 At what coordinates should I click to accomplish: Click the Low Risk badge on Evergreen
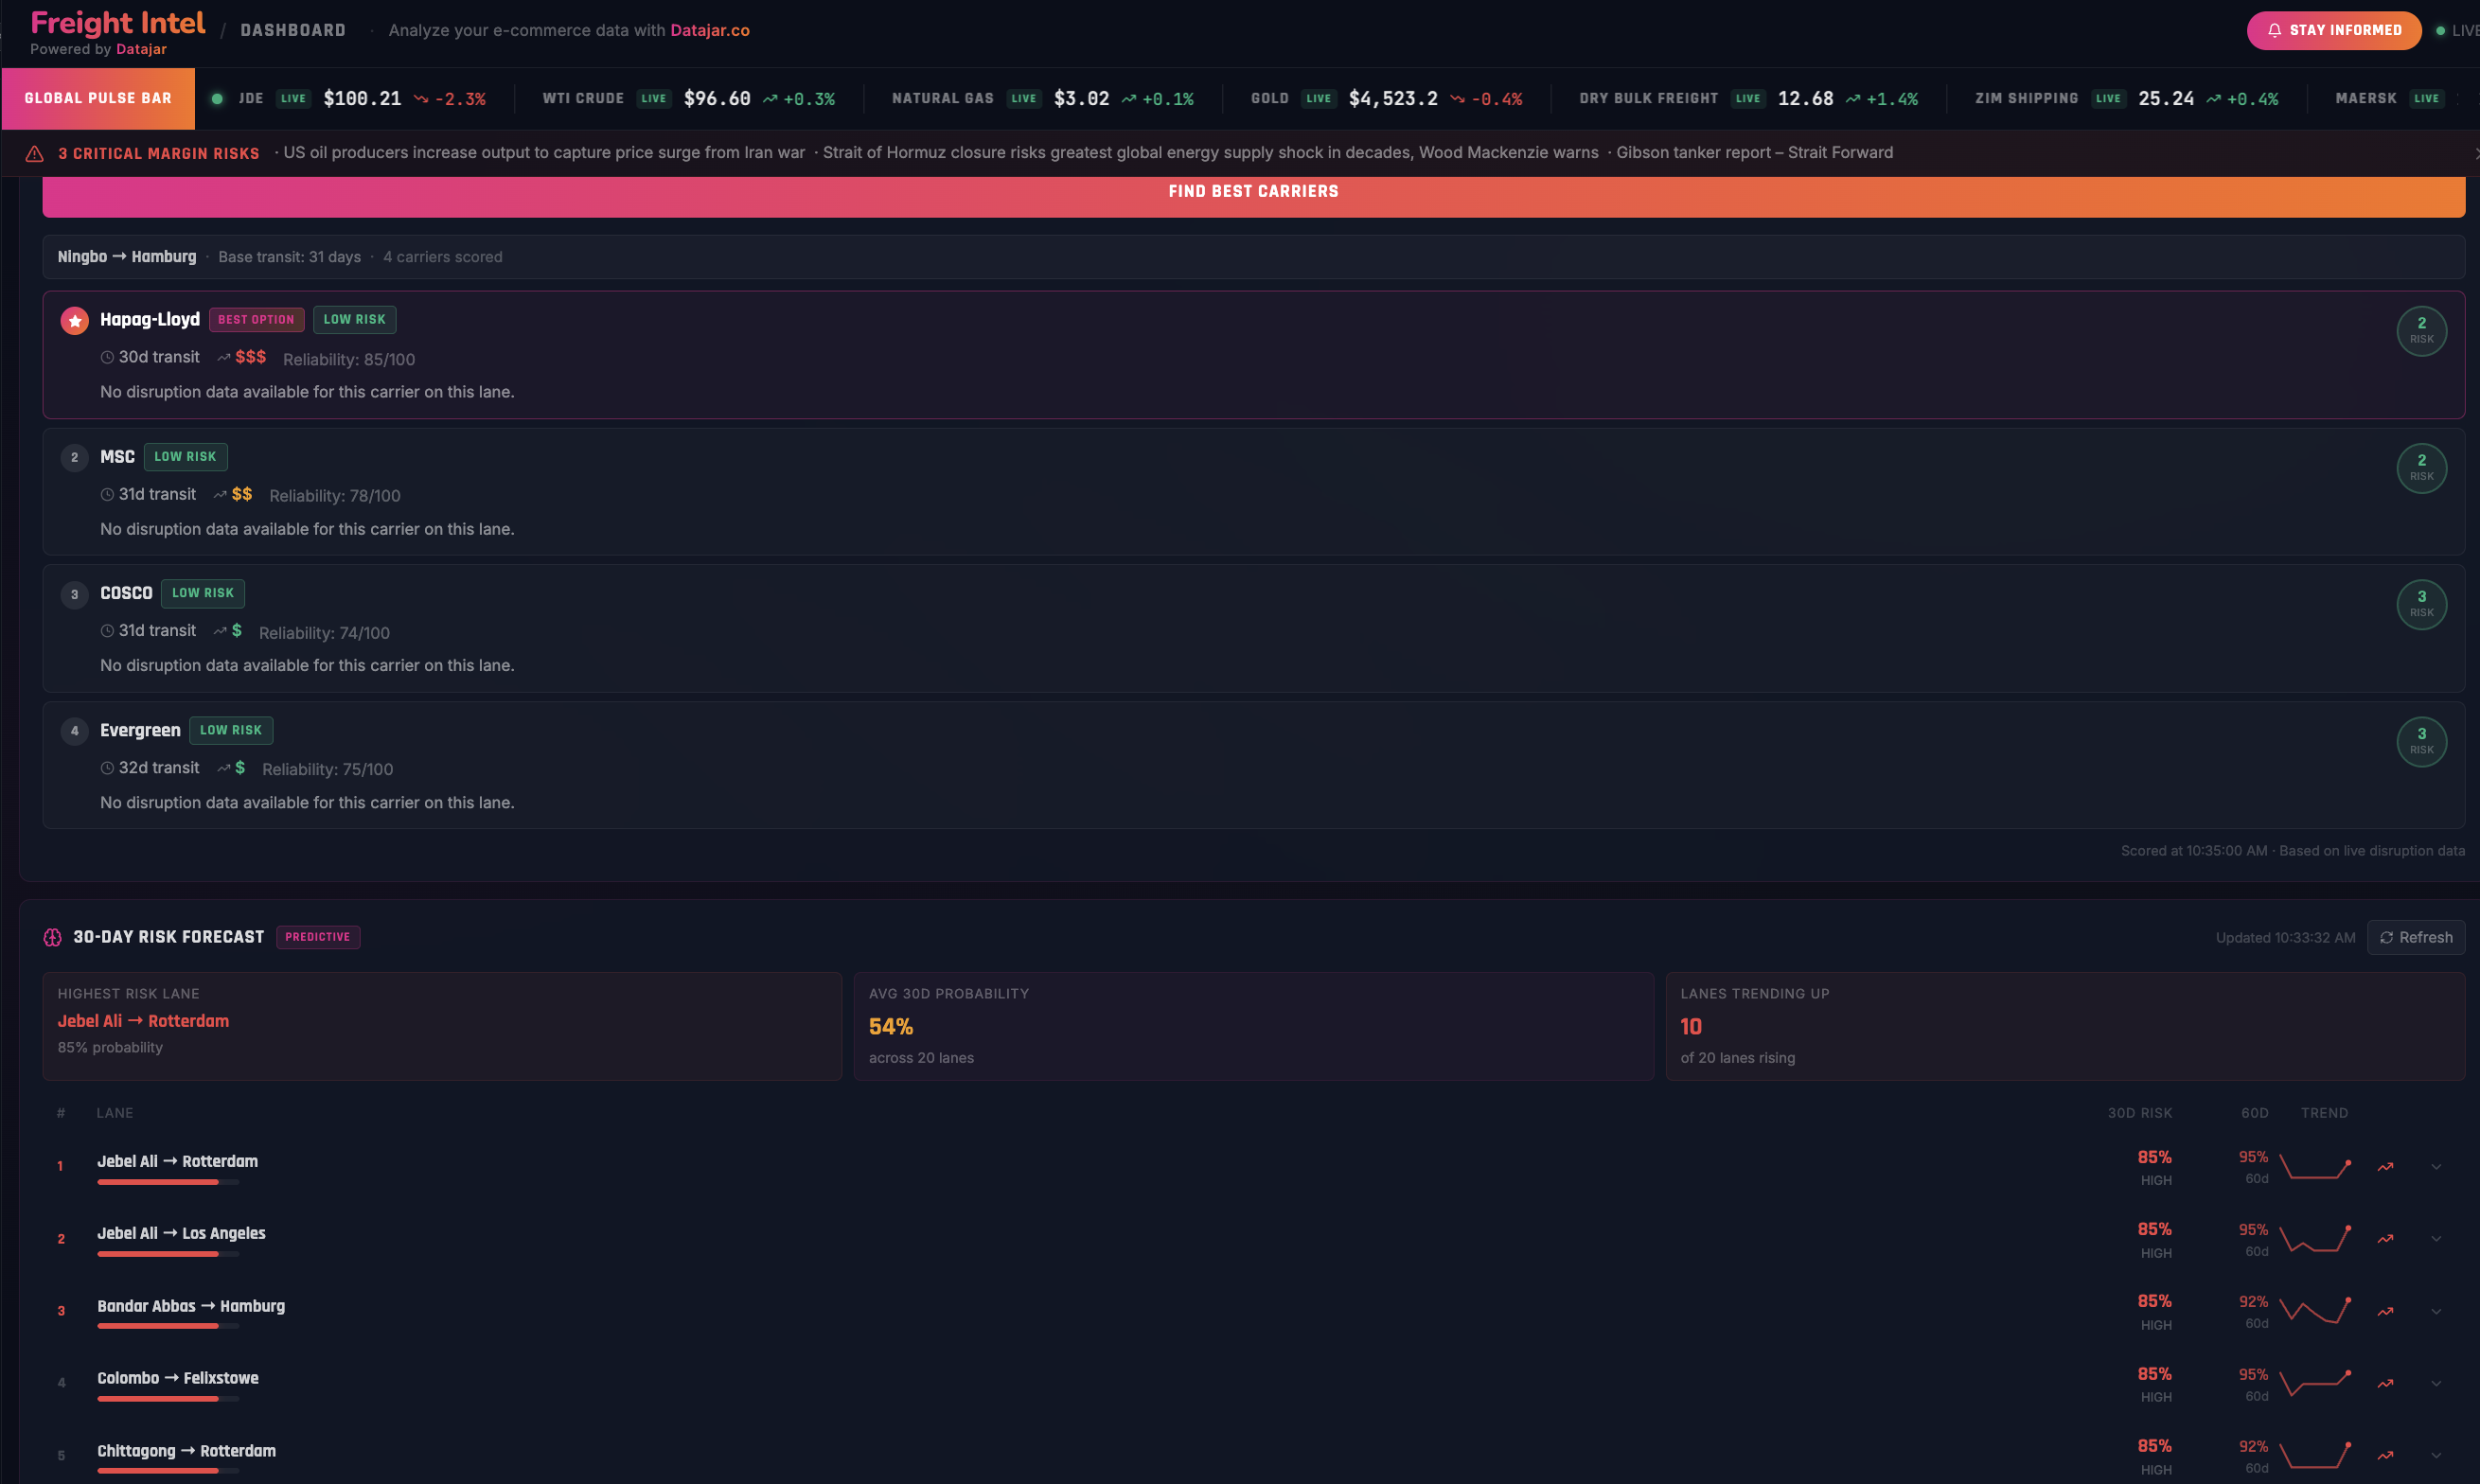(231, 730)
